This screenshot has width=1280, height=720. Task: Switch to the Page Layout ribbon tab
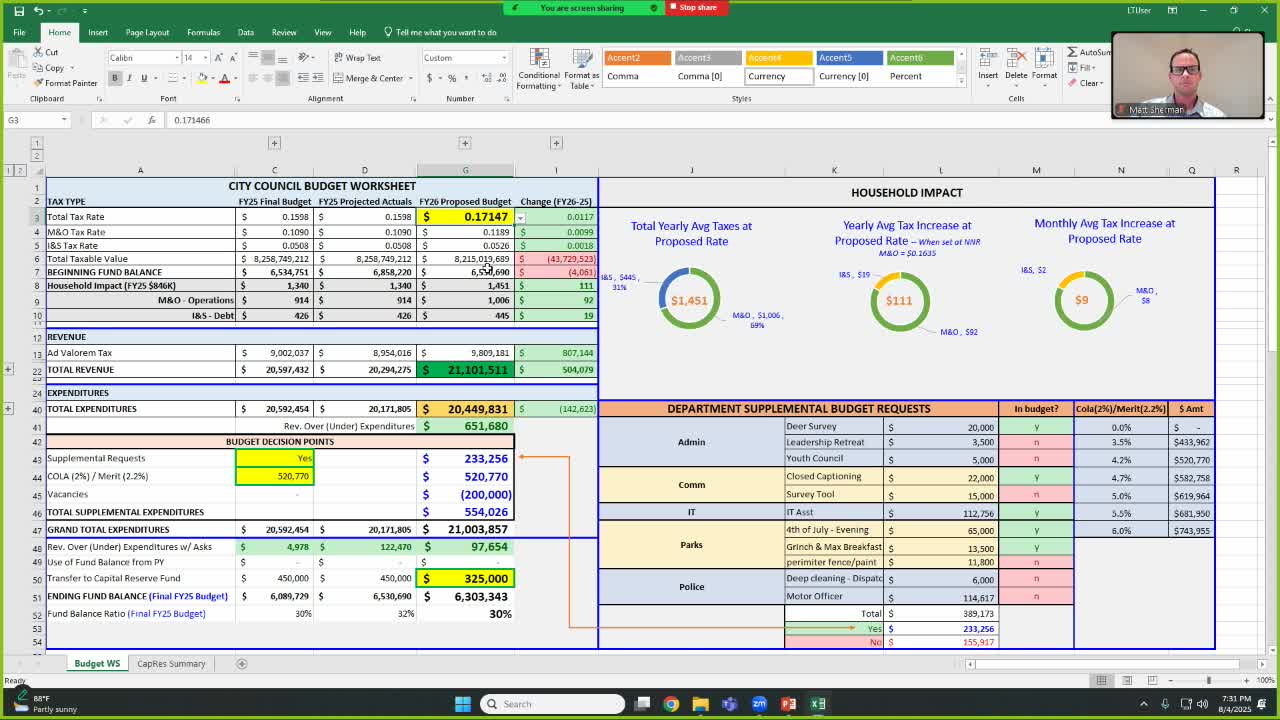(x=147, y=32)
